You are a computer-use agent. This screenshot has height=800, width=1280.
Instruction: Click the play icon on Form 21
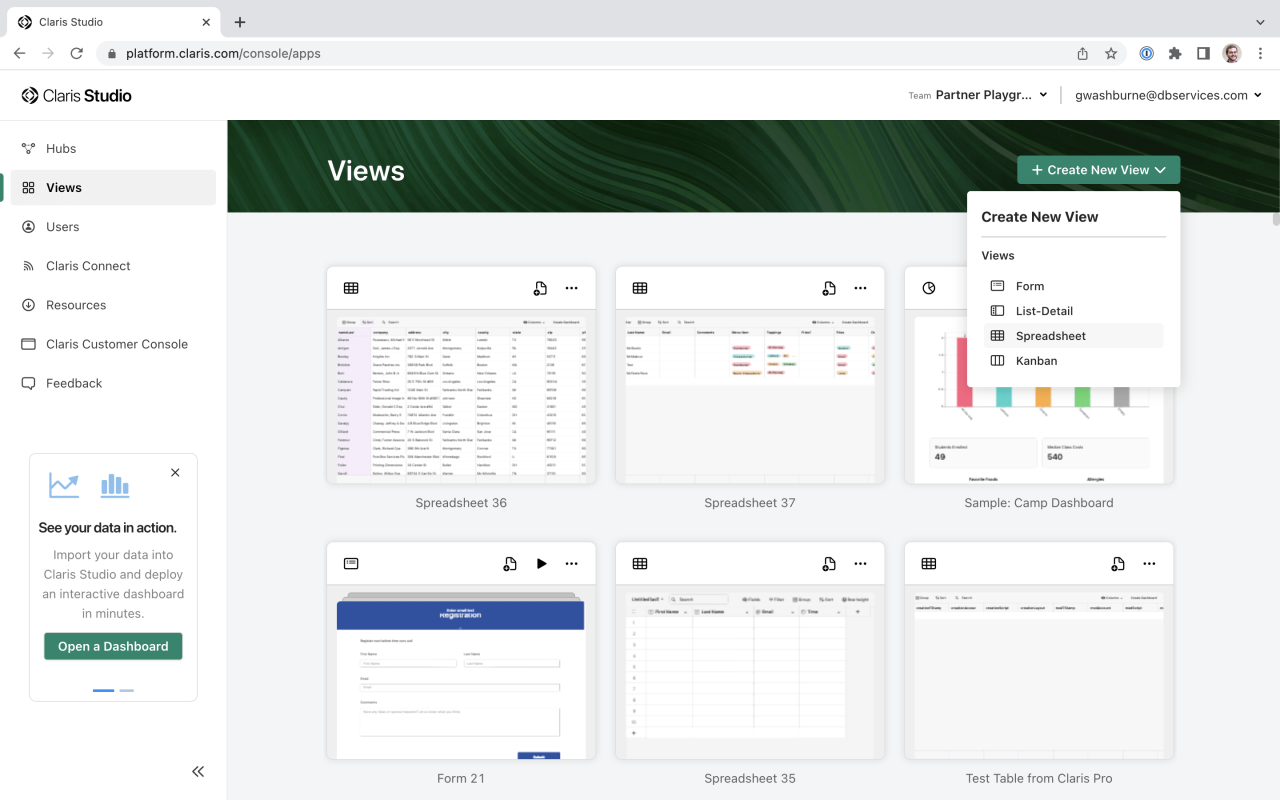[x=541, y=564]
